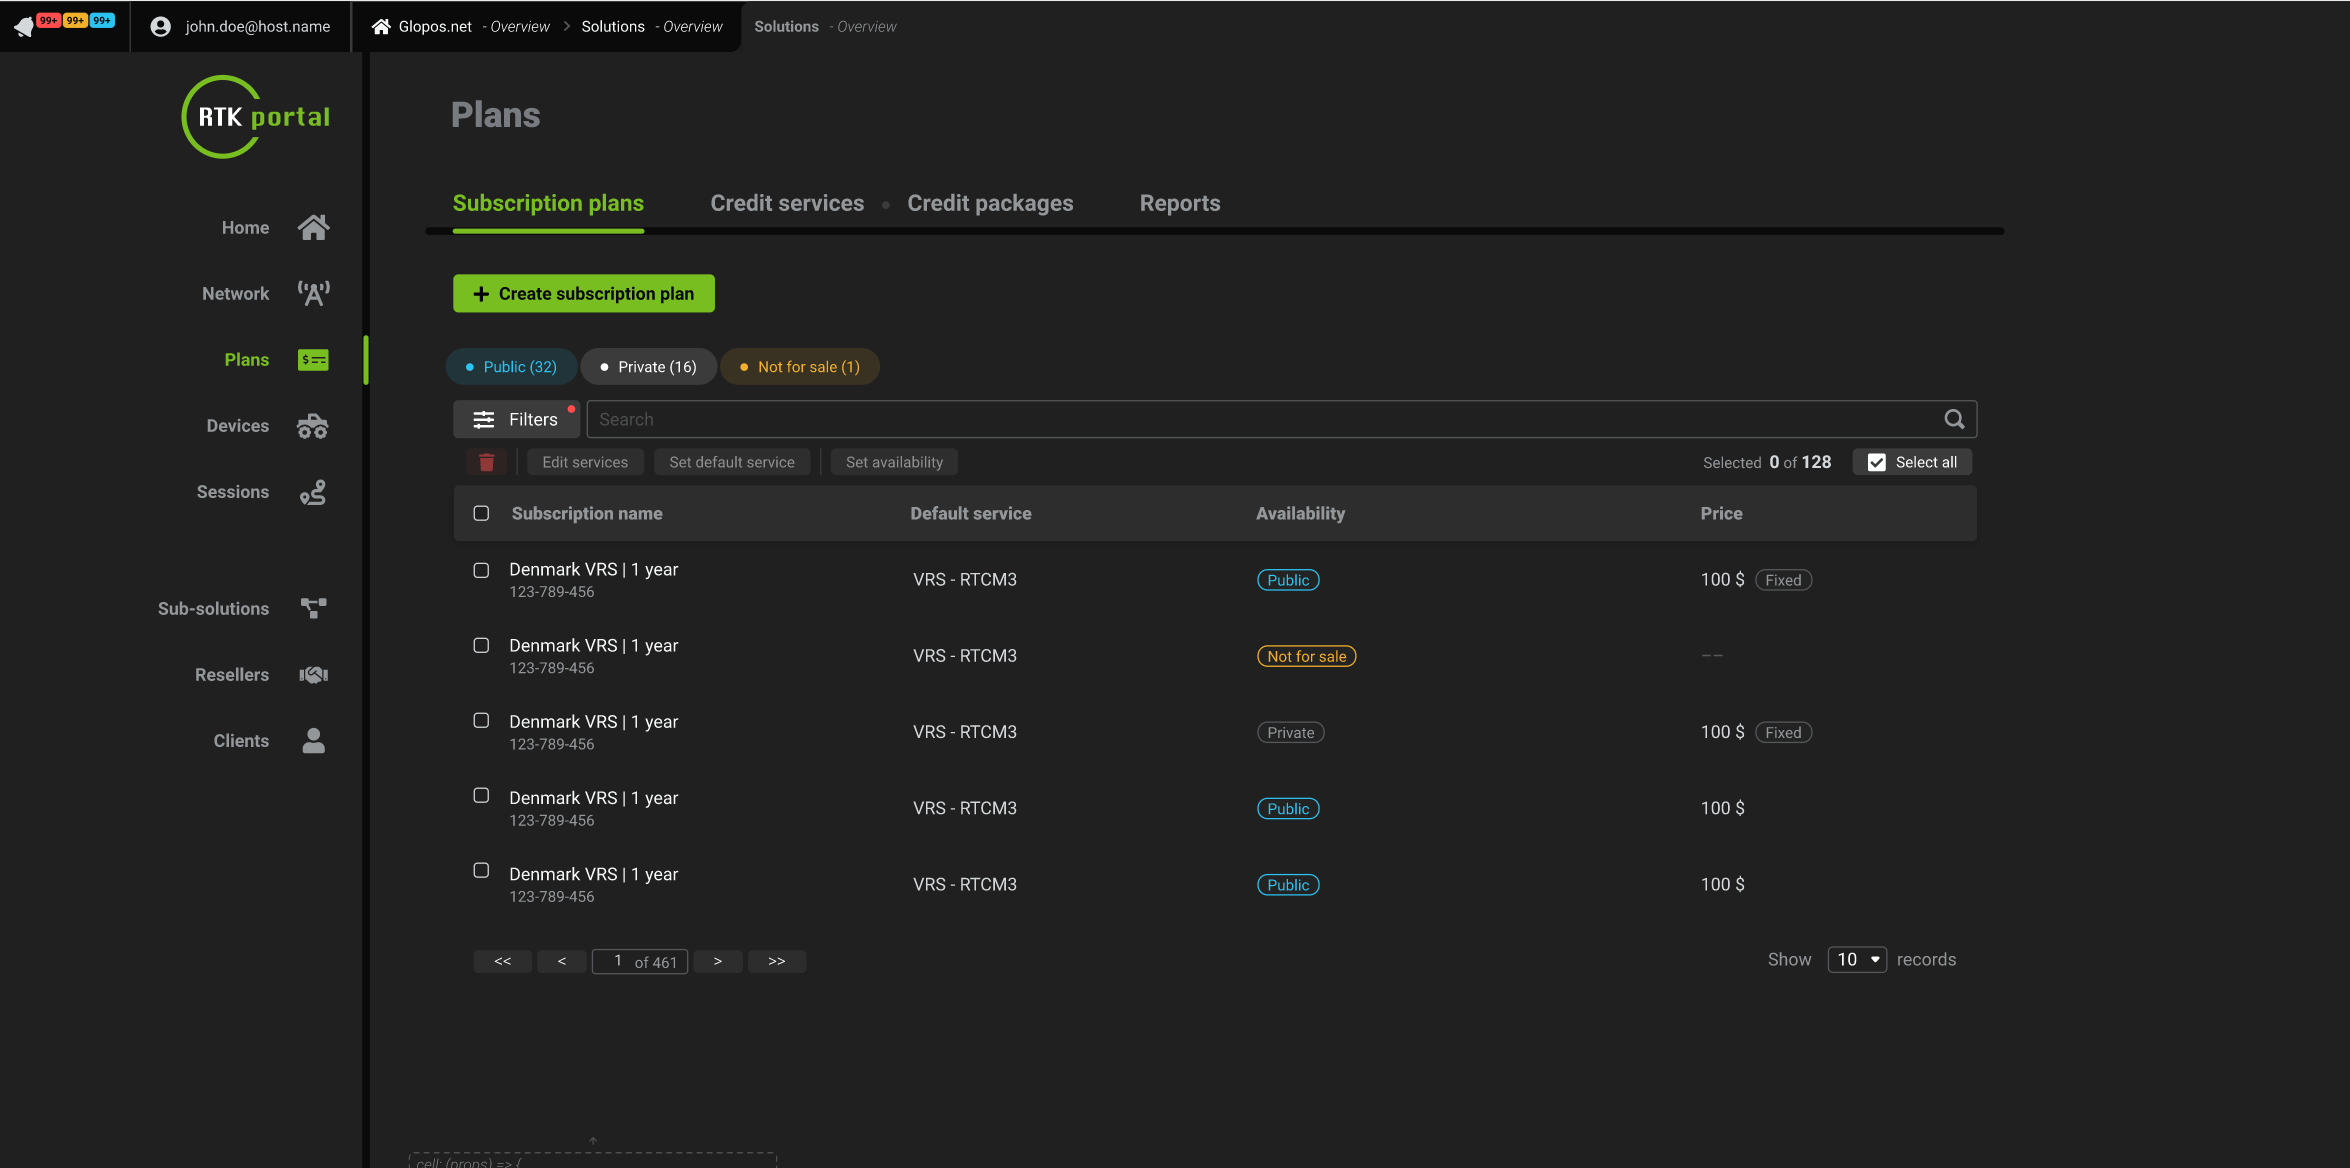Check the header Subscription name checkbox
The width and height of the screenshot is (2350, 1168).
(481, 513)
